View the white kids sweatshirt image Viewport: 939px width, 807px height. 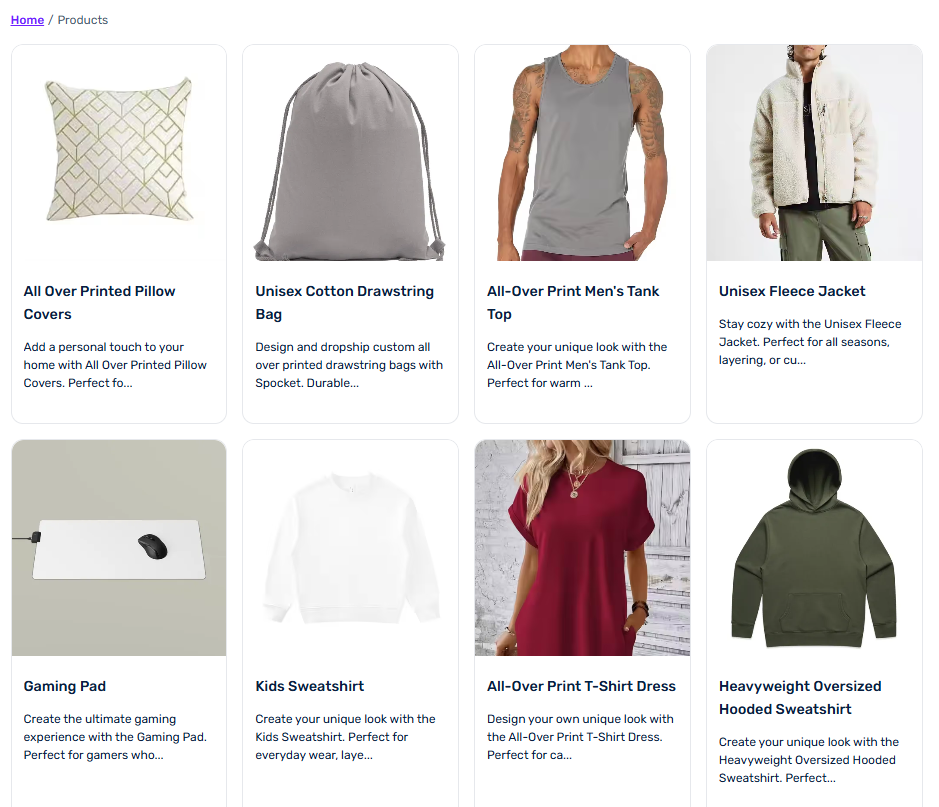click(350, 548)
